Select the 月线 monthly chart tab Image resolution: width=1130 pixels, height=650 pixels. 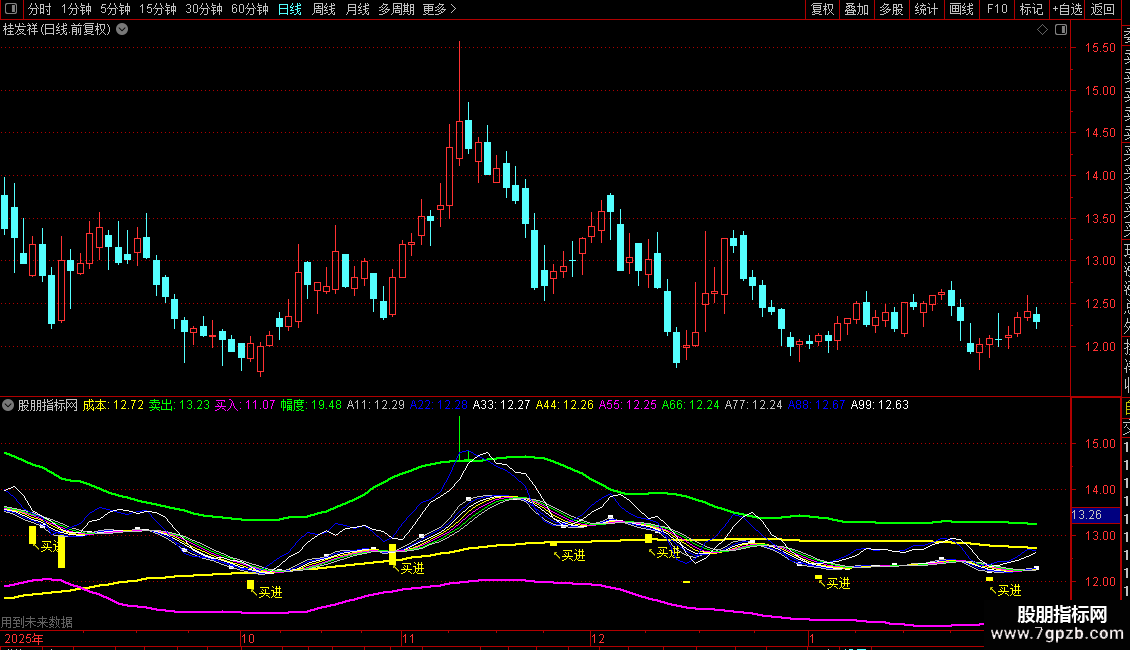click(x=357, y=9)
